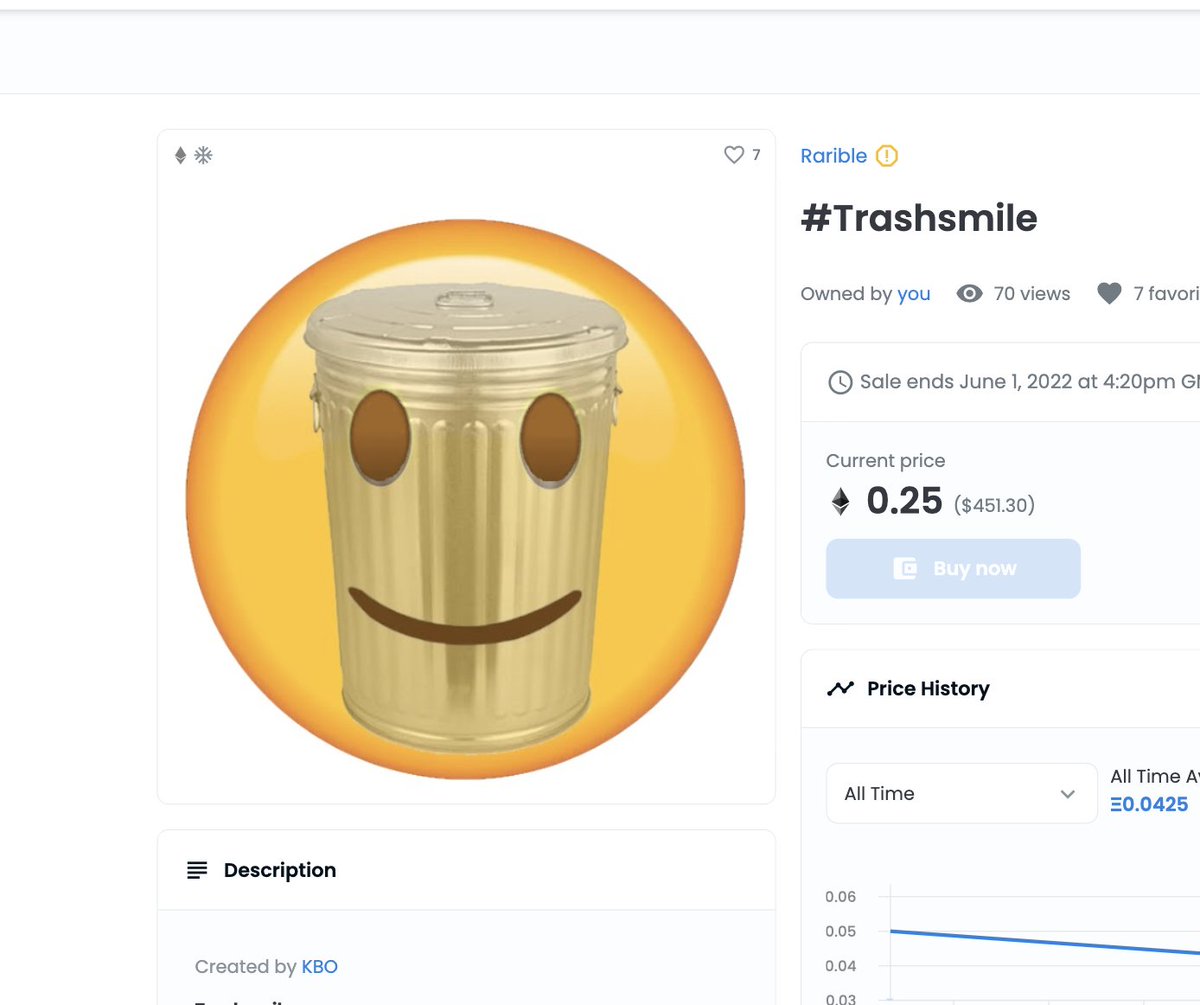Viewport: 1200px width, 1005px height.
Task: Open the All Time range dropdown
Action: click(x=962, y=793)
